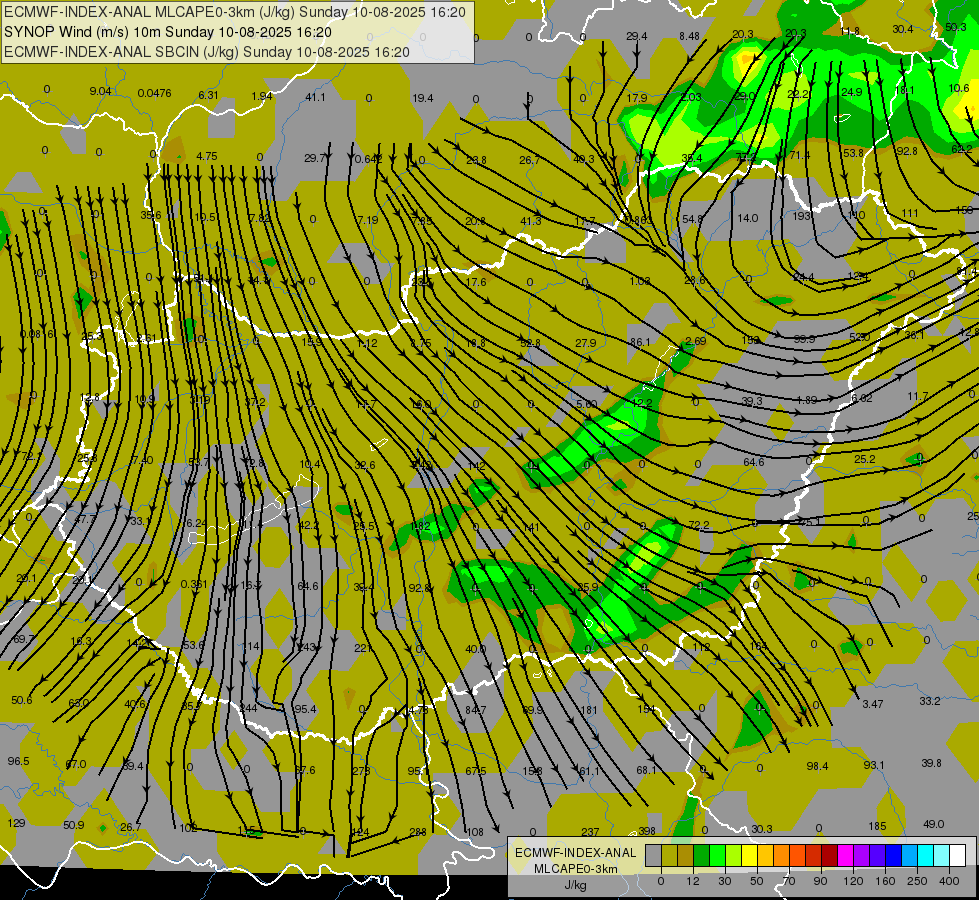Click the map value 33.2
Image resolution: width=979 pixels, height=900 pixels.
point(930,701)
